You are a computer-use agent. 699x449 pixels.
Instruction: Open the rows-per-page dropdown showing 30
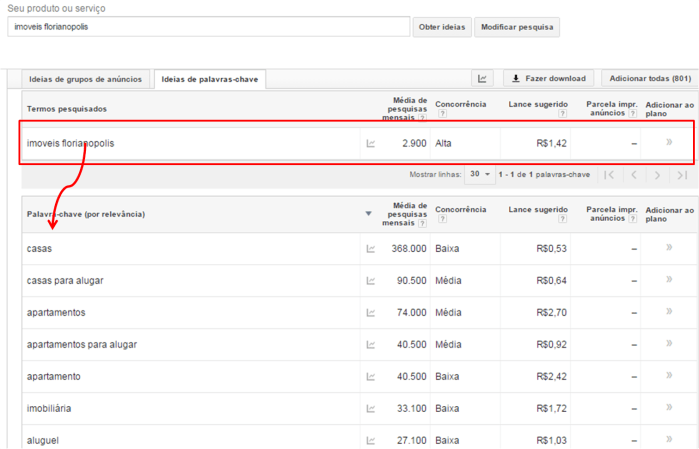(481, 175)
